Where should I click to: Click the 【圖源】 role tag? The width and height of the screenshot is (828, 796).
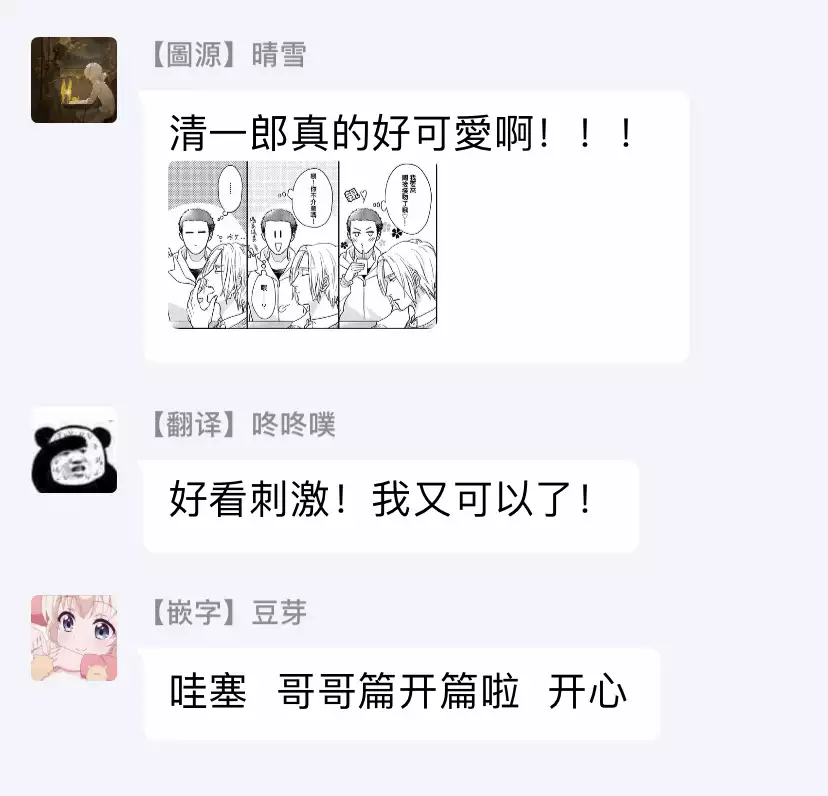[x=194, y=55]
